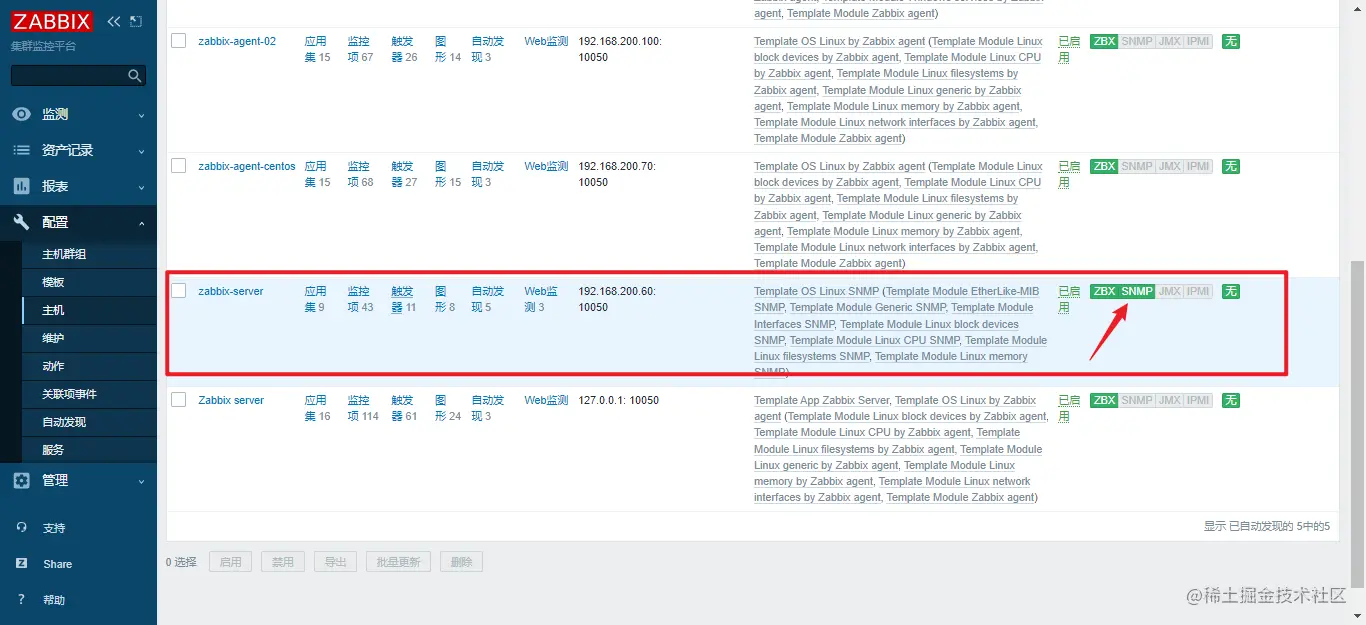The image size is (1366, 625).
Task: Click the 删除 button
Action: 461,562
